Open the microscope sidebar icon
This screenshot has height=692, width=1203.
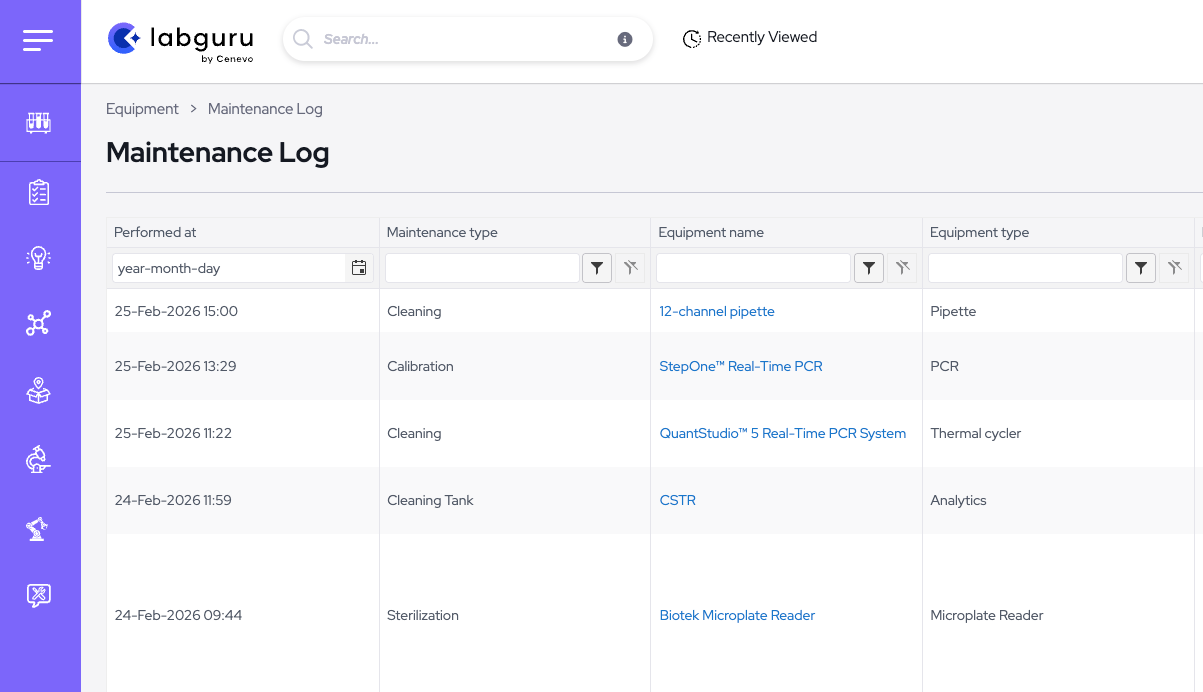(x=38, y=459)
